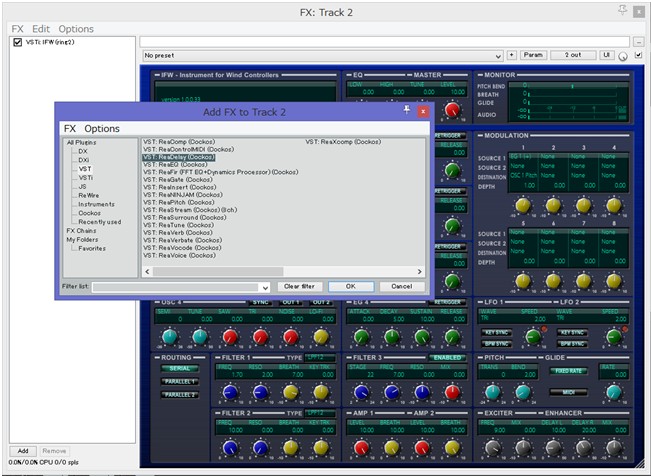Select VST: ReaEQ (Cockos) in the list
The image size is (651, 476).
tap(174, 164)
